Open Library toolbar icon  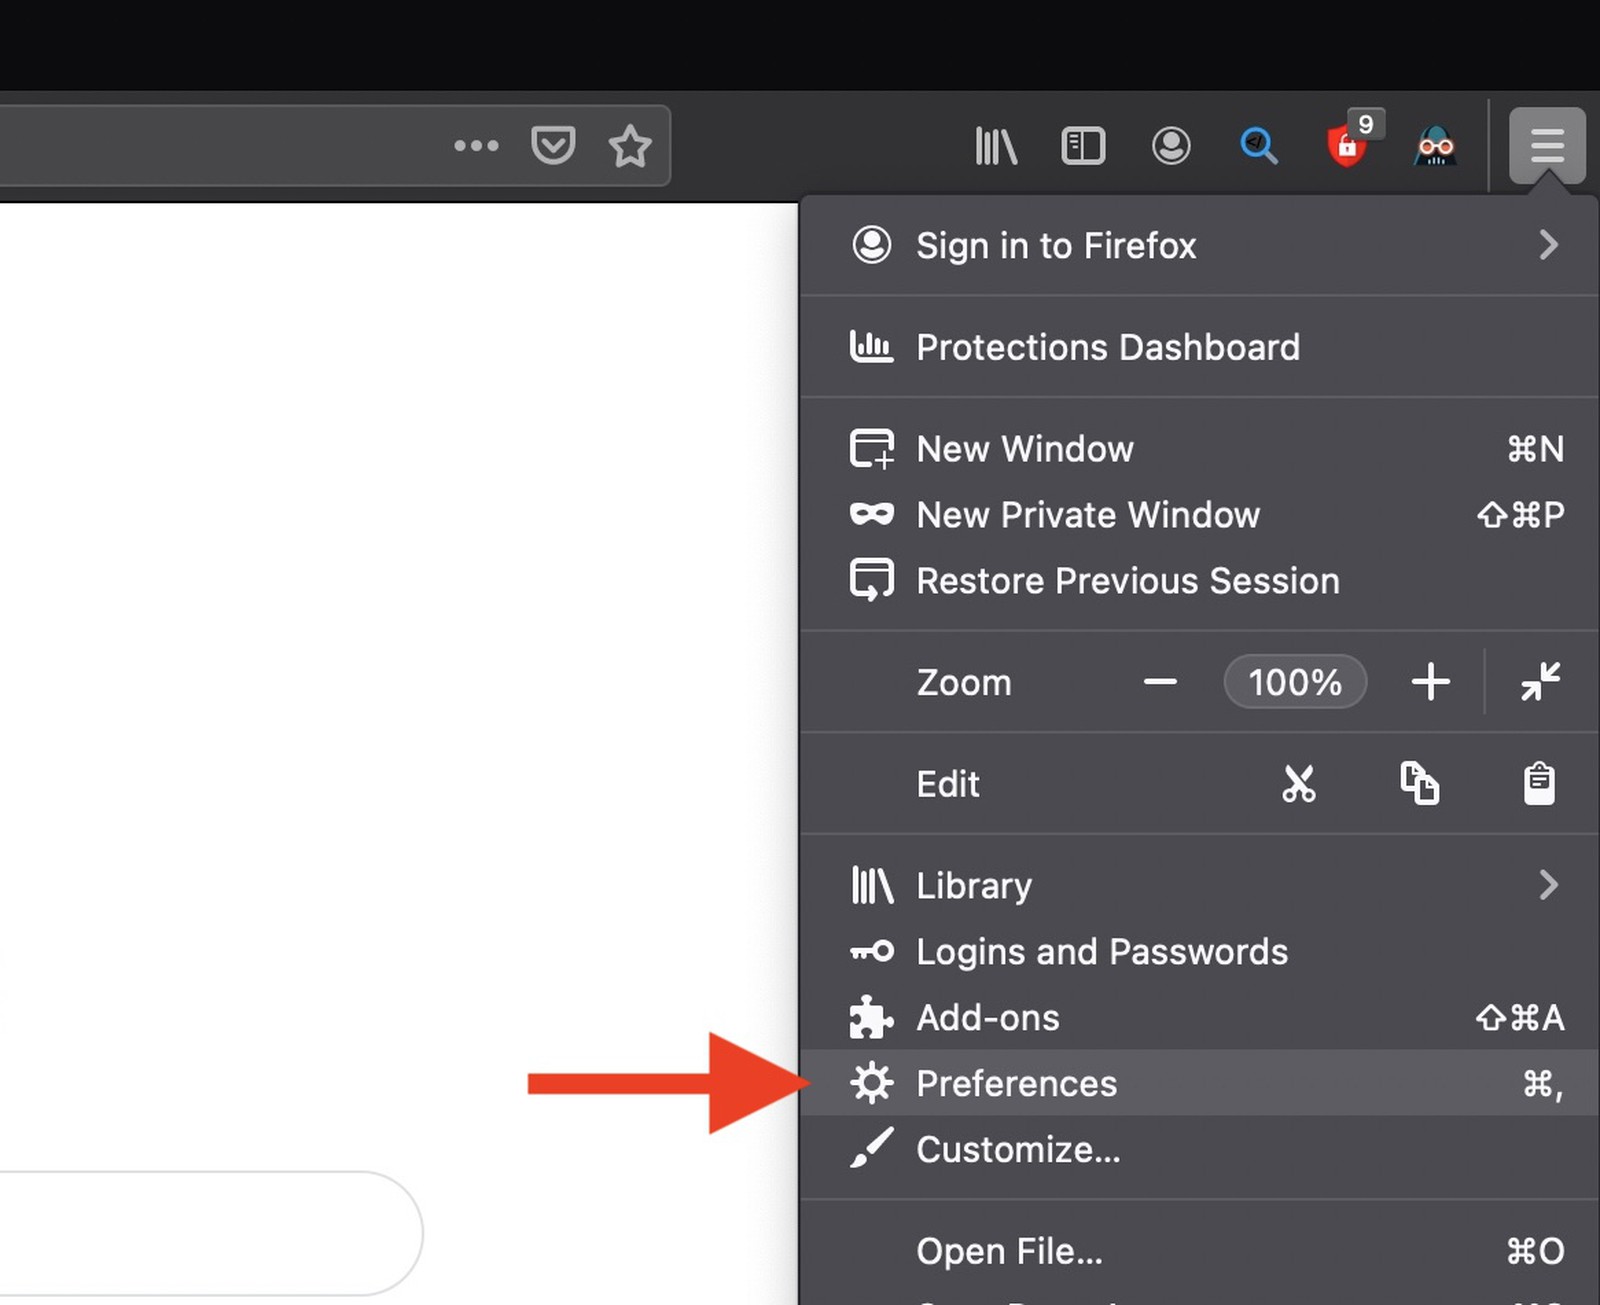(996, 146)
